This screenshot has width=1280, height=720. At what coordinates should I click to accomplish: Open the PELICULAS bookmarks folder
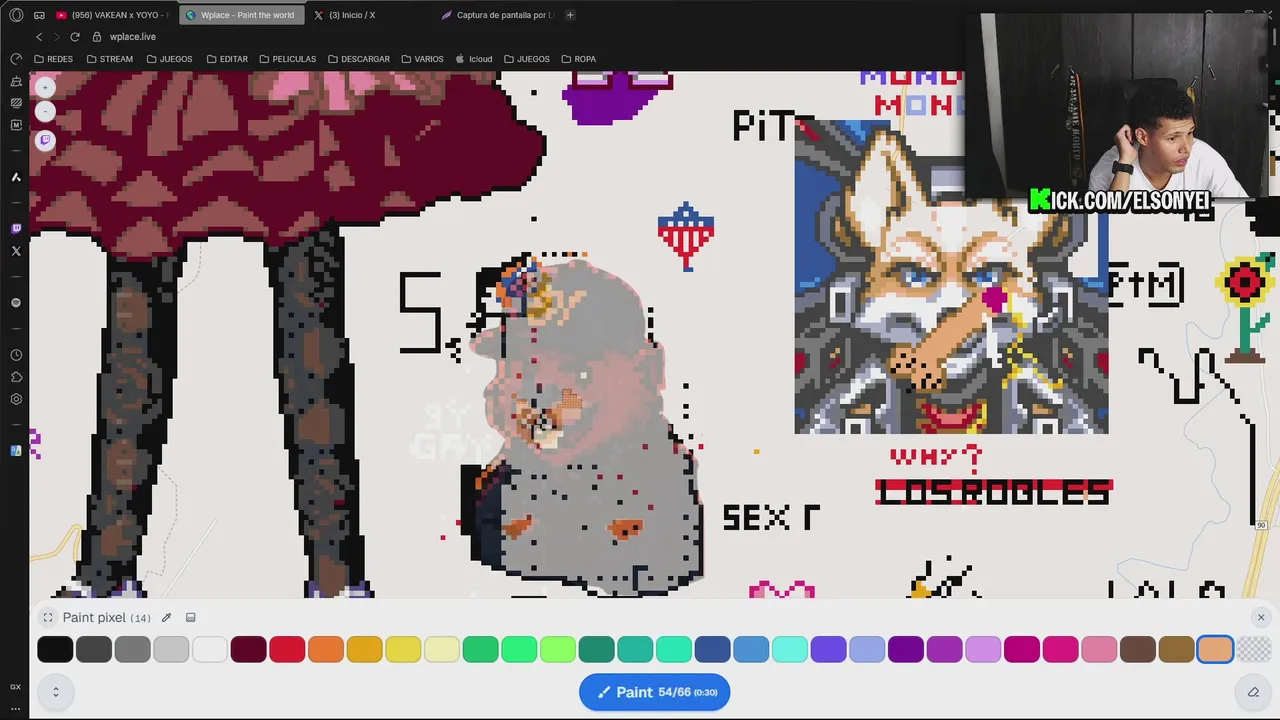point(287,59)
